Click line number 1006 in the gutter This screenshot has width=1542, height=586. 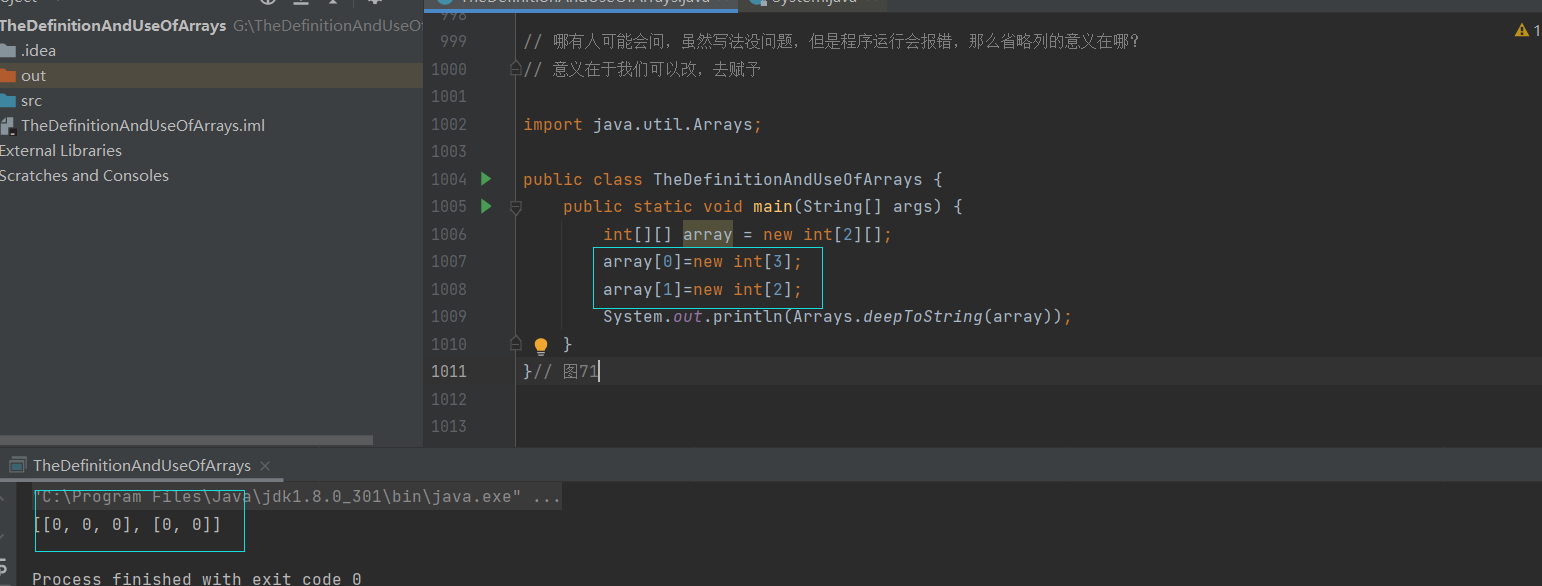click(449, 234)
